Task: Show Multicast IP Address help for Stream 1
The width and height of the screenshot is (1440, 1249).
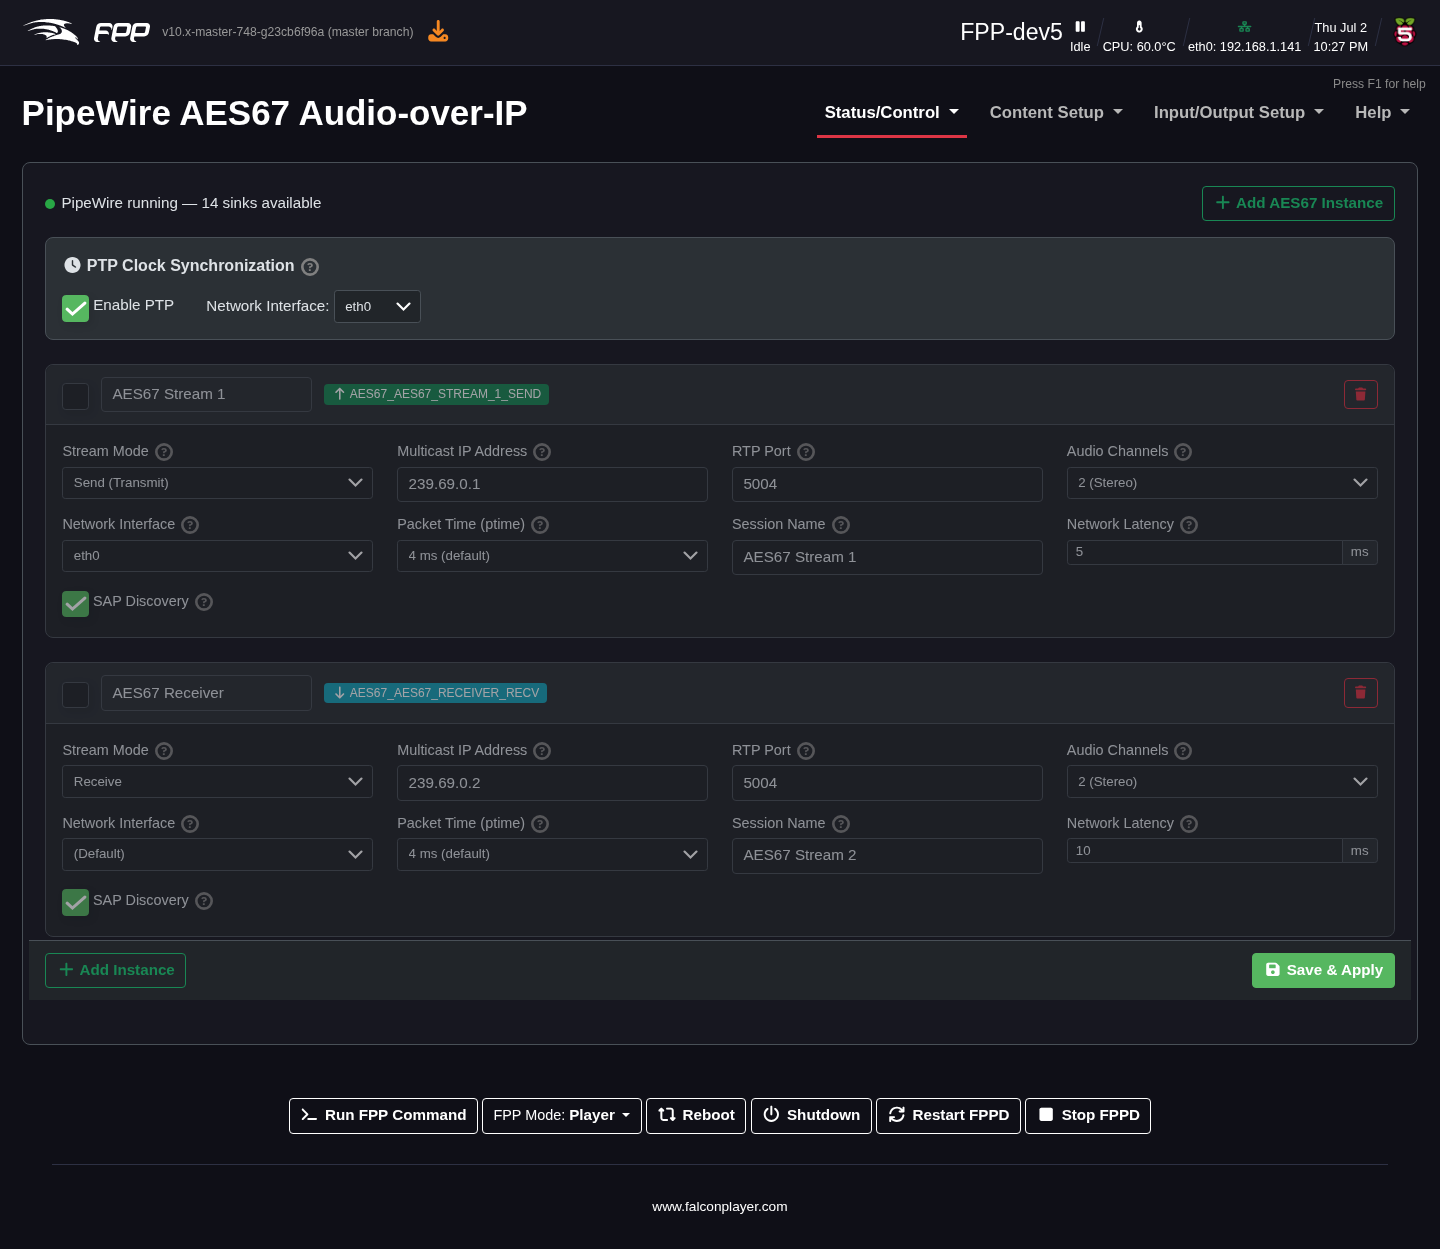Action: (x=542, y=452)
